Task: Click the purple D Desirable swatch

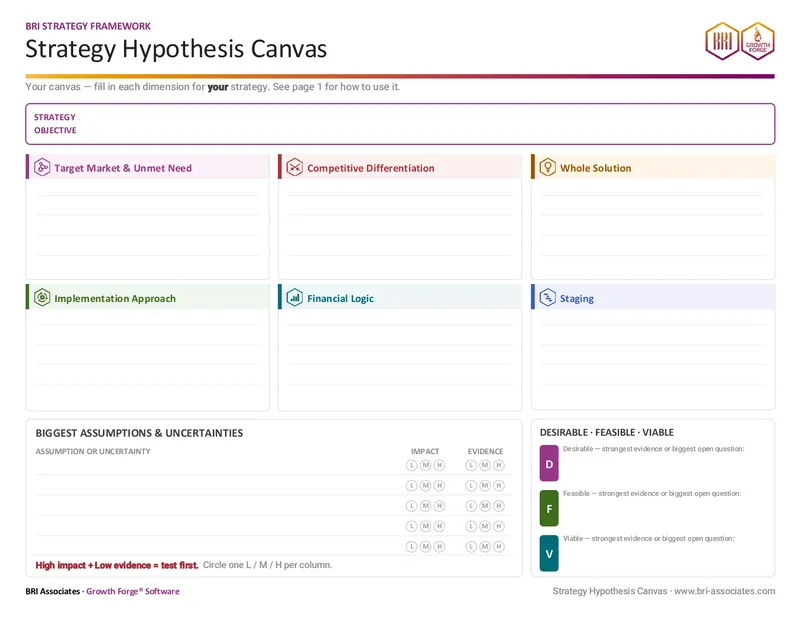Action: [549, 463]
